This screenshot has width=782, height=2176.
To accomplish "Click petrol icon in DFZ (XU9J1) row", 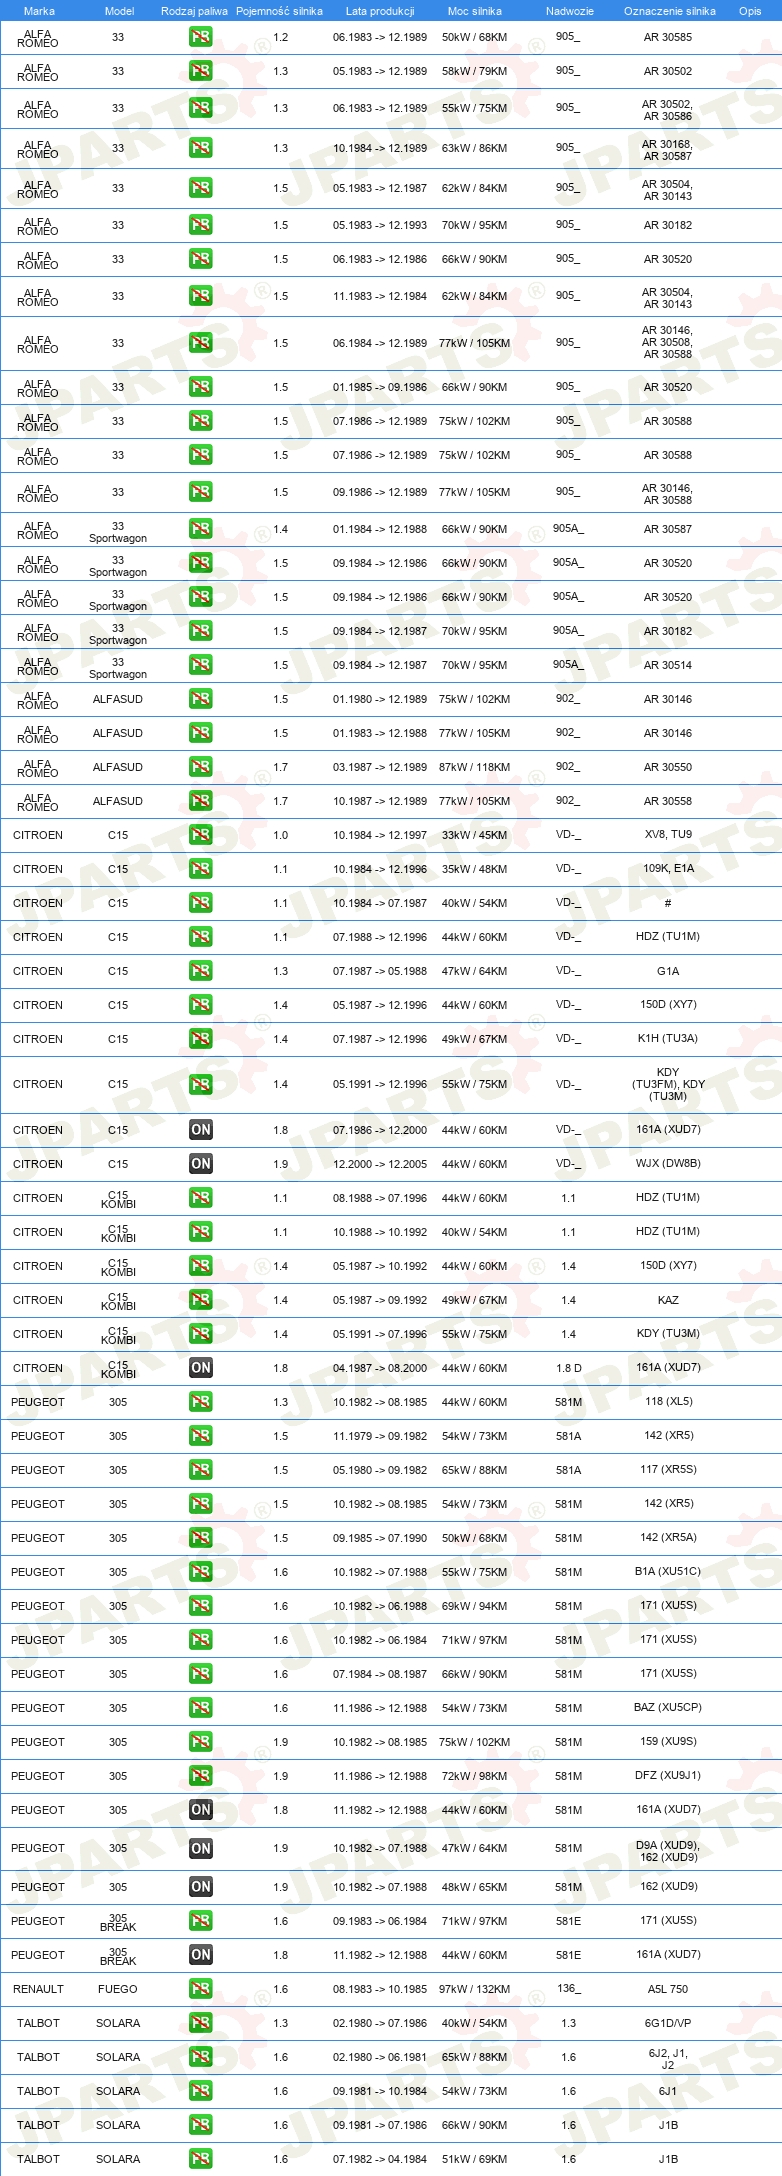I will coord(201,1776).
